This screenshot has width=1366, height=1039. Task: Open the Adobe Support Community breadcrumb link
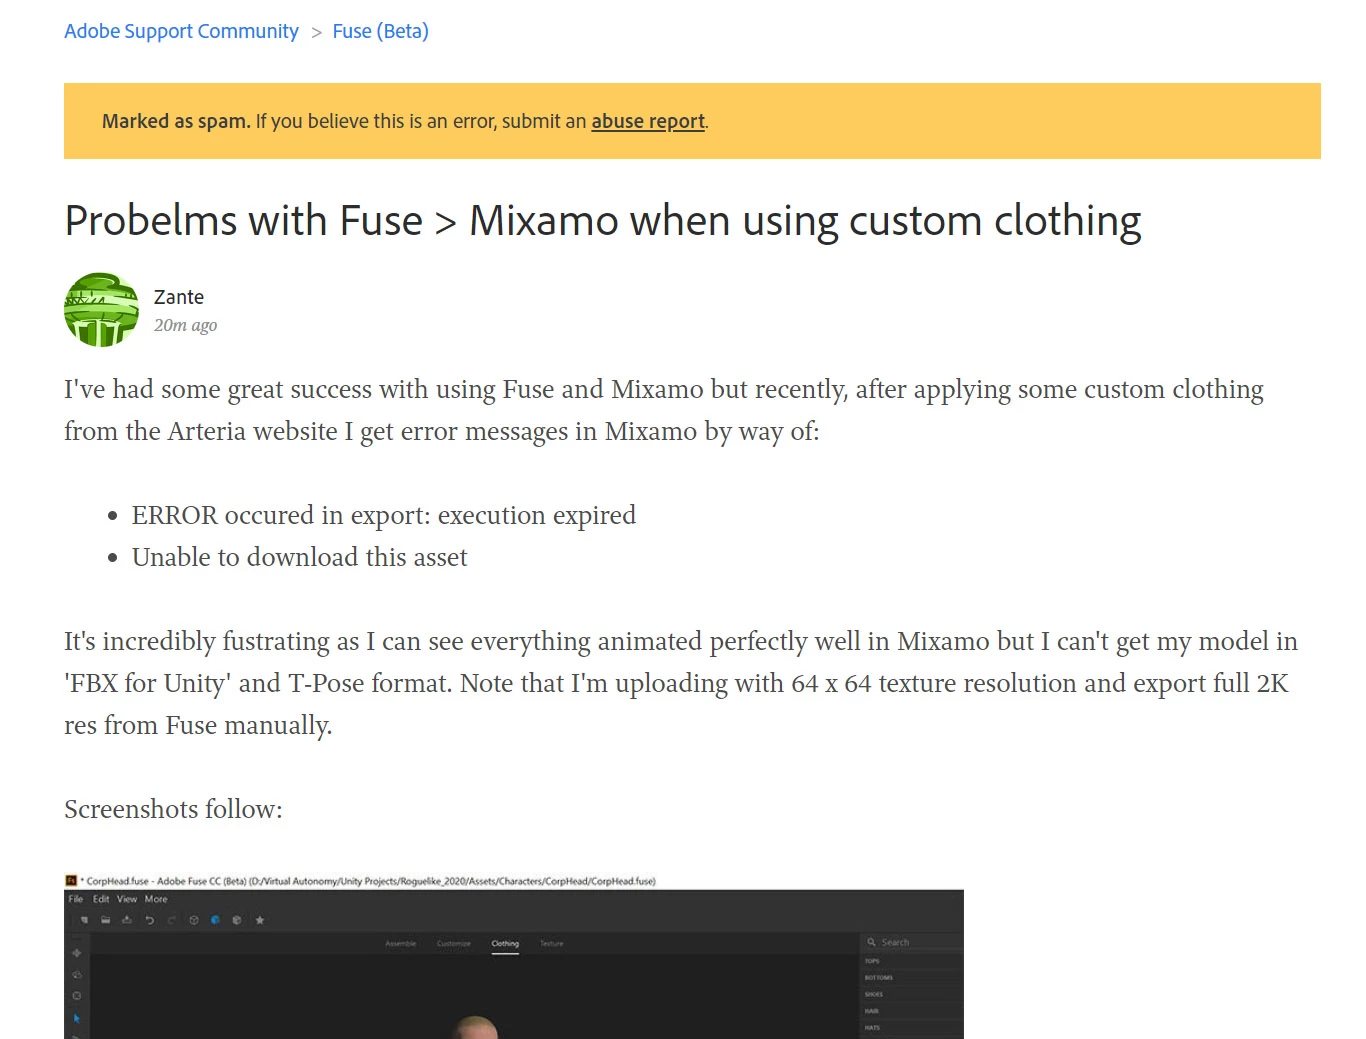click(x=181, y=31)
